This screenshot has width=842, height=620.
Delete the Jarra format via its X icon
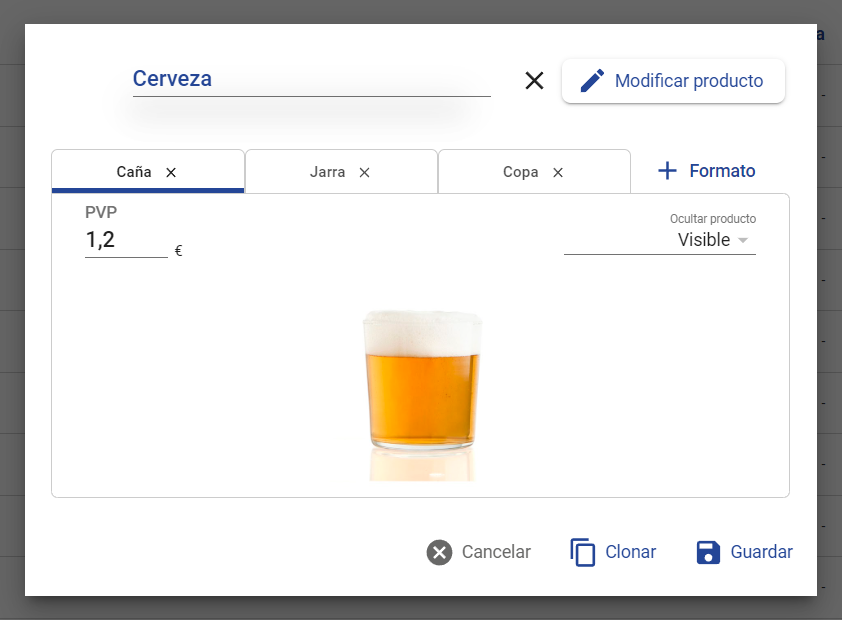pos(365,172)
